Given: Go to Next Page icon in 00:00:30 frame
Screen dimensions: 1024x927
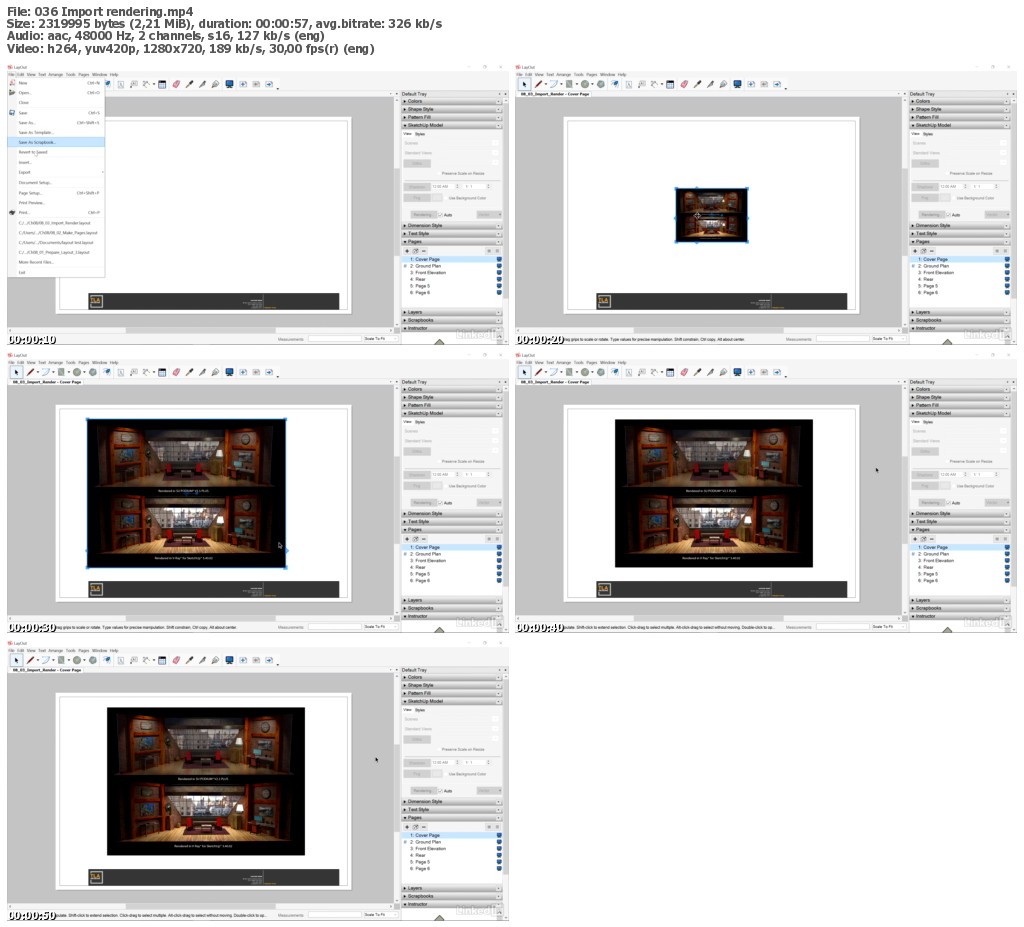Looking at the screenshot, I should point(268,372).
